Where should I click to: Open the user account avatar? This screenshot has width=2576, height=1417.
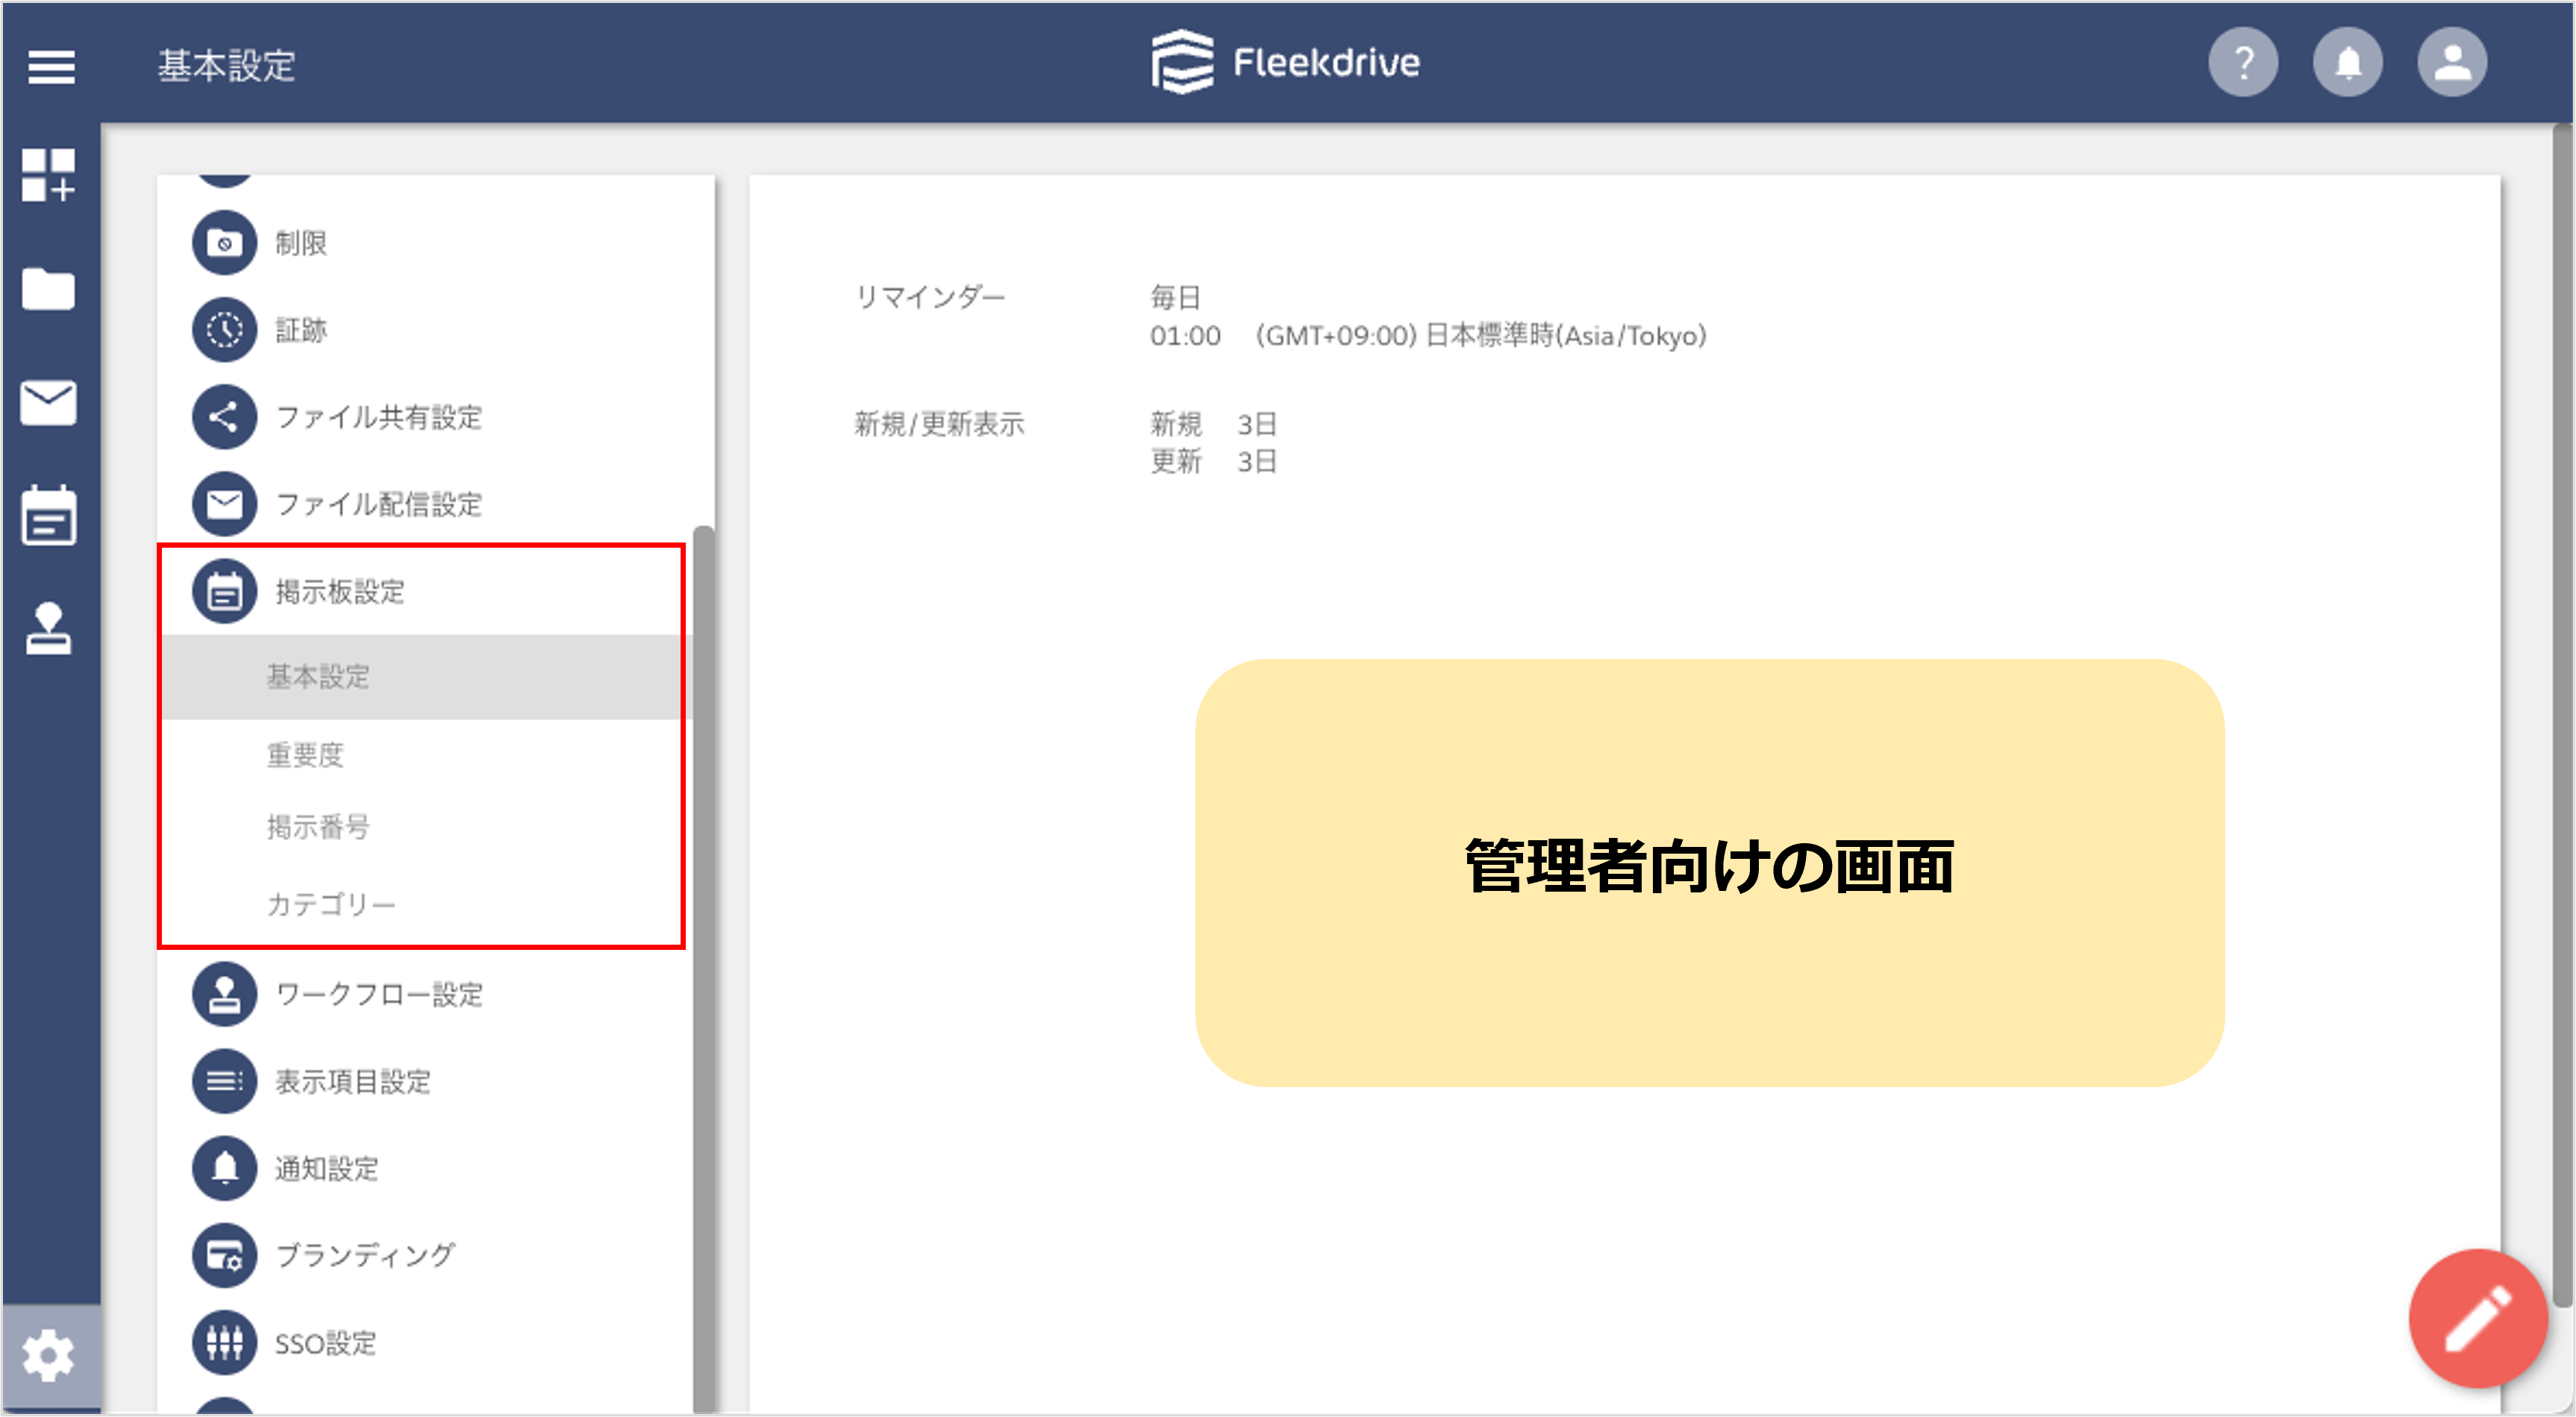(2452, 62)
